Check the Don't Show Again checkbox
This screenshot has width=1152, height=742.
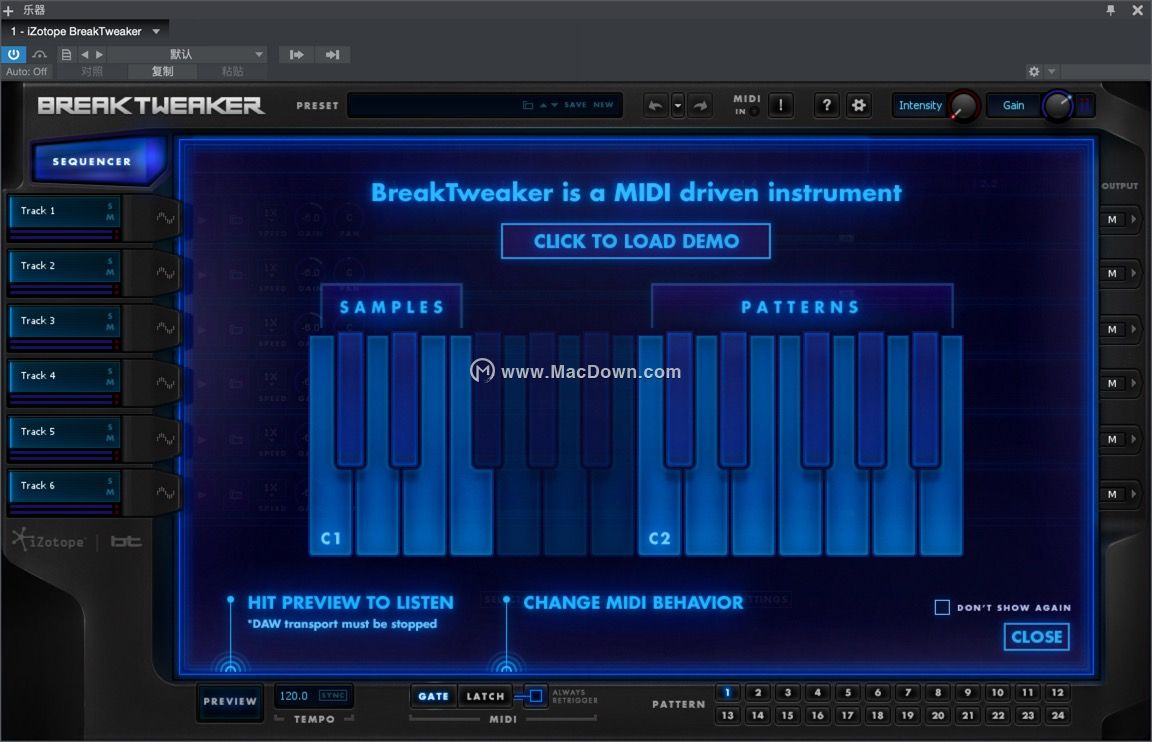click(942, 608)
